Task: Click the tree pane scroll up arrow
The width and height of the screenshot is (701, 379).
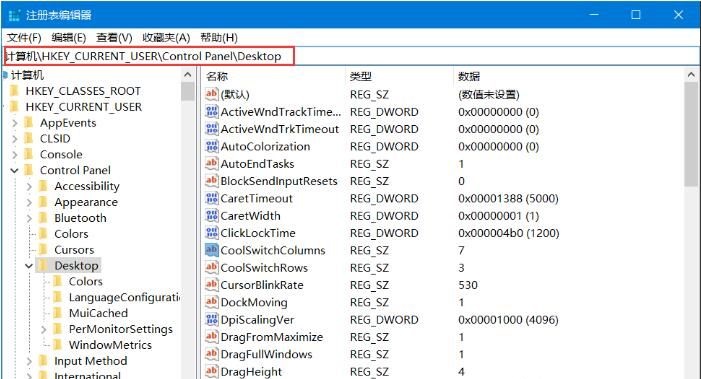Action: click(188, 75)
